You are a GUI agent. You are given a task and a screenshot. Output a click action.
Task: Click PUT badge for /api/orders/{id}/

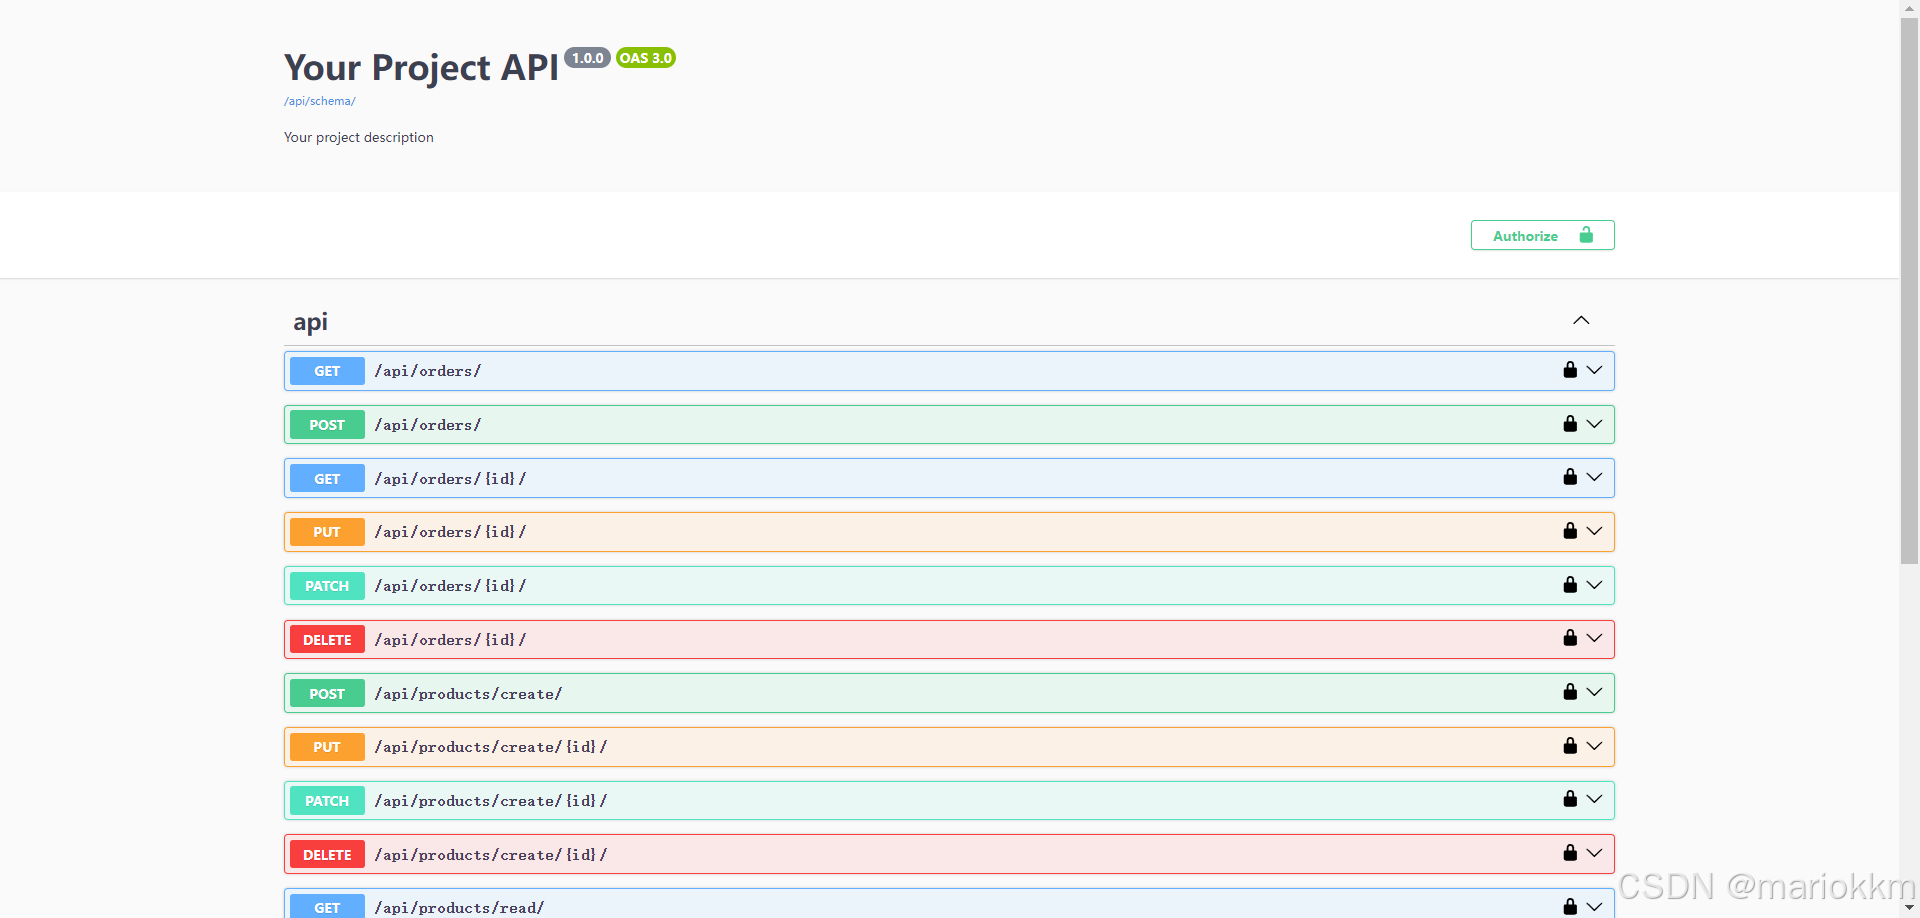pos(327,532)
